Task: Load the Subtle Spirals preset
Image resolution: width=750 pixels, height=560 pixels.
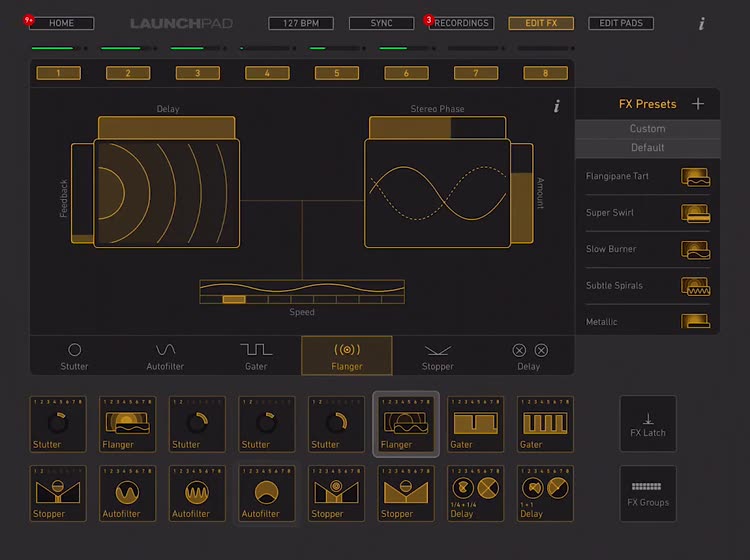Action: pos(647,285)
